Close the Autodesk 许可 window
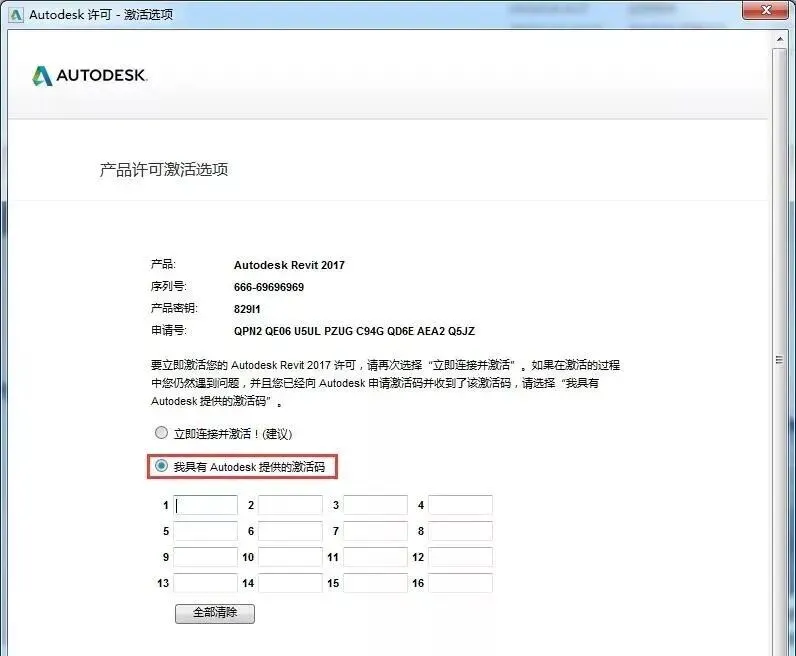Screen dimensions: 796x656 pos(767,10)
